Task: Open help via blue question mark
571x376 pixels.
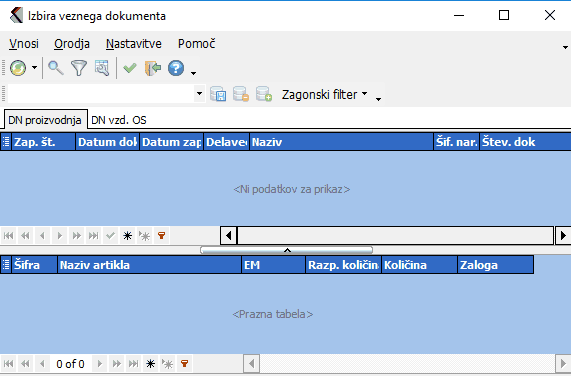Action: click(x=176, y=68)
